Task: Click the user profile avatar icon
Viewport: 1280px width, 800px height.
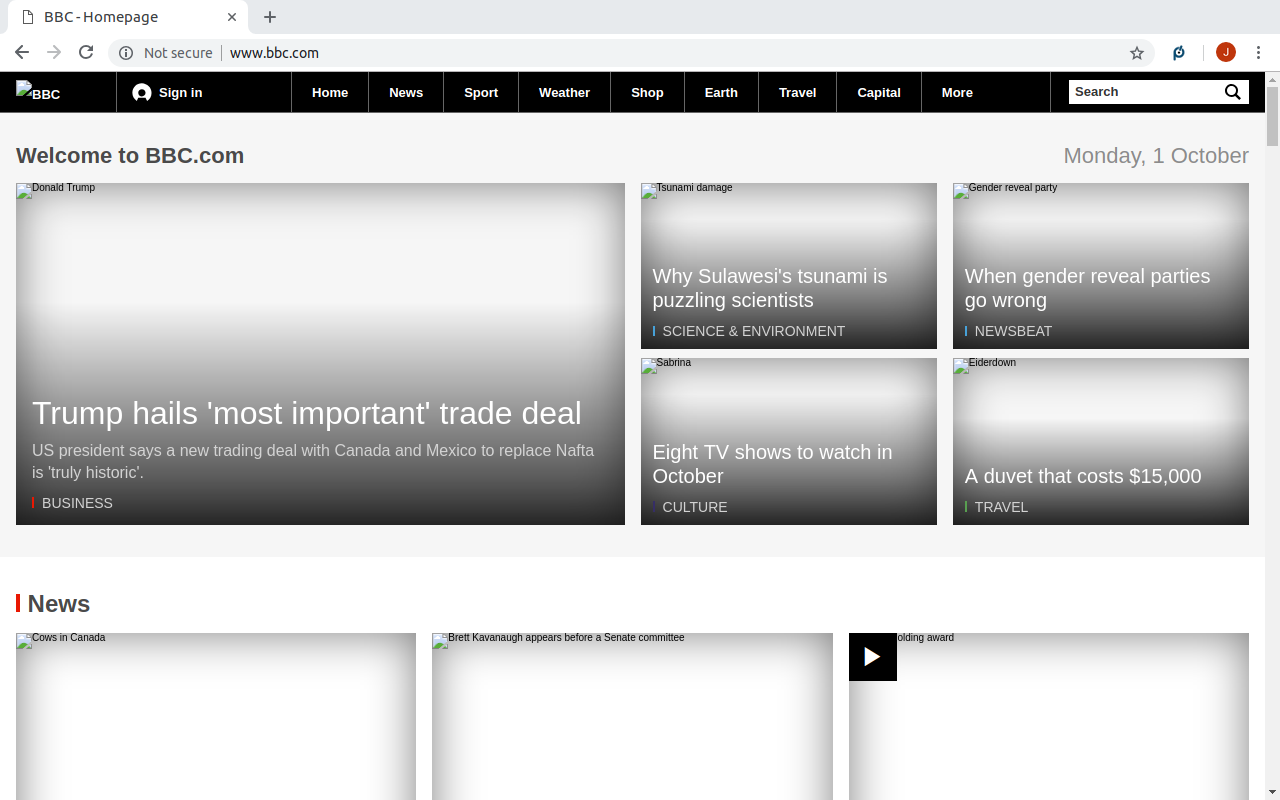Action: pos(1226,53)
